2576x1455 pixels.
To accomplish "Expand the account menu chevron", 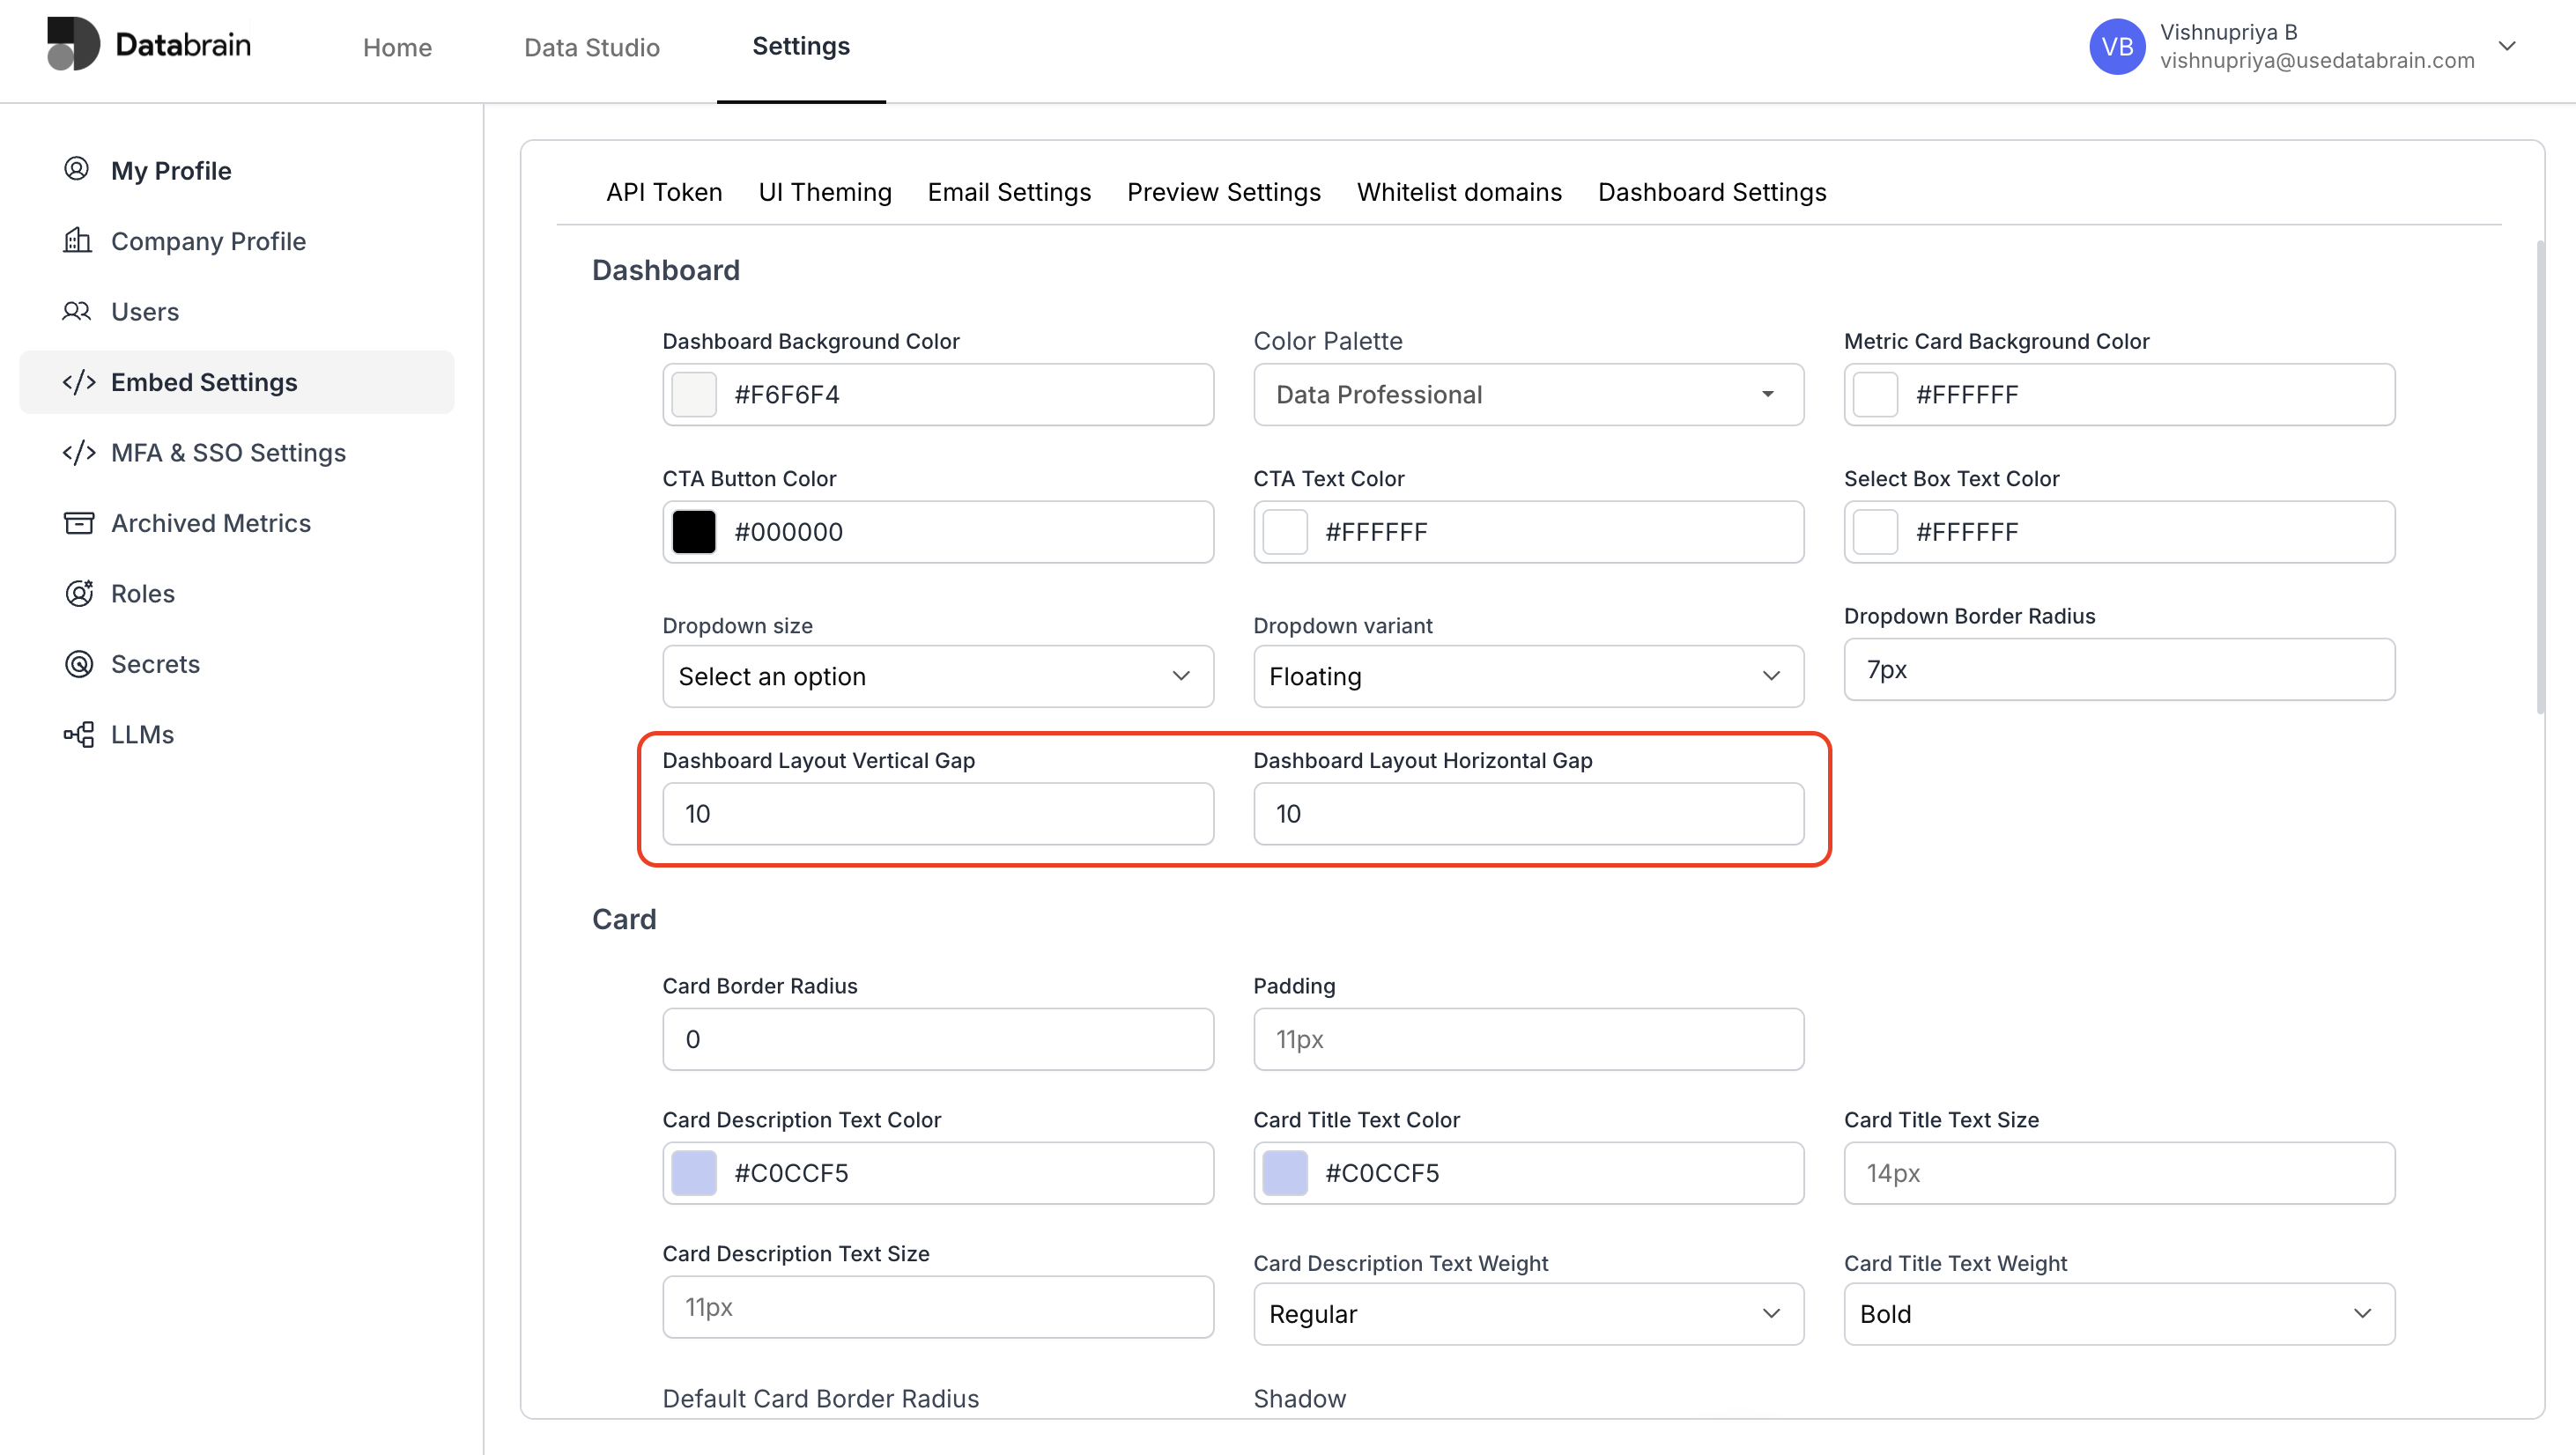I will pos(2506,46).
